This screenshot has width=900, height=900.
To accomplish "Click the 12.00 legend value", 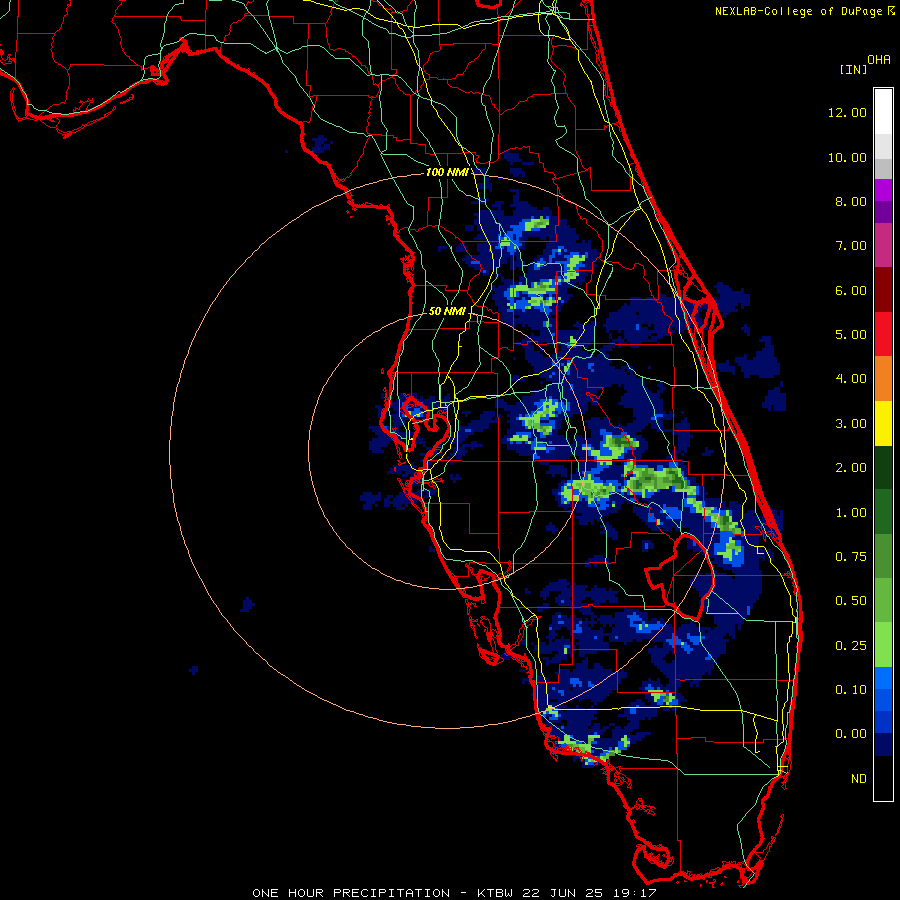I will click(x=847, y=112).
